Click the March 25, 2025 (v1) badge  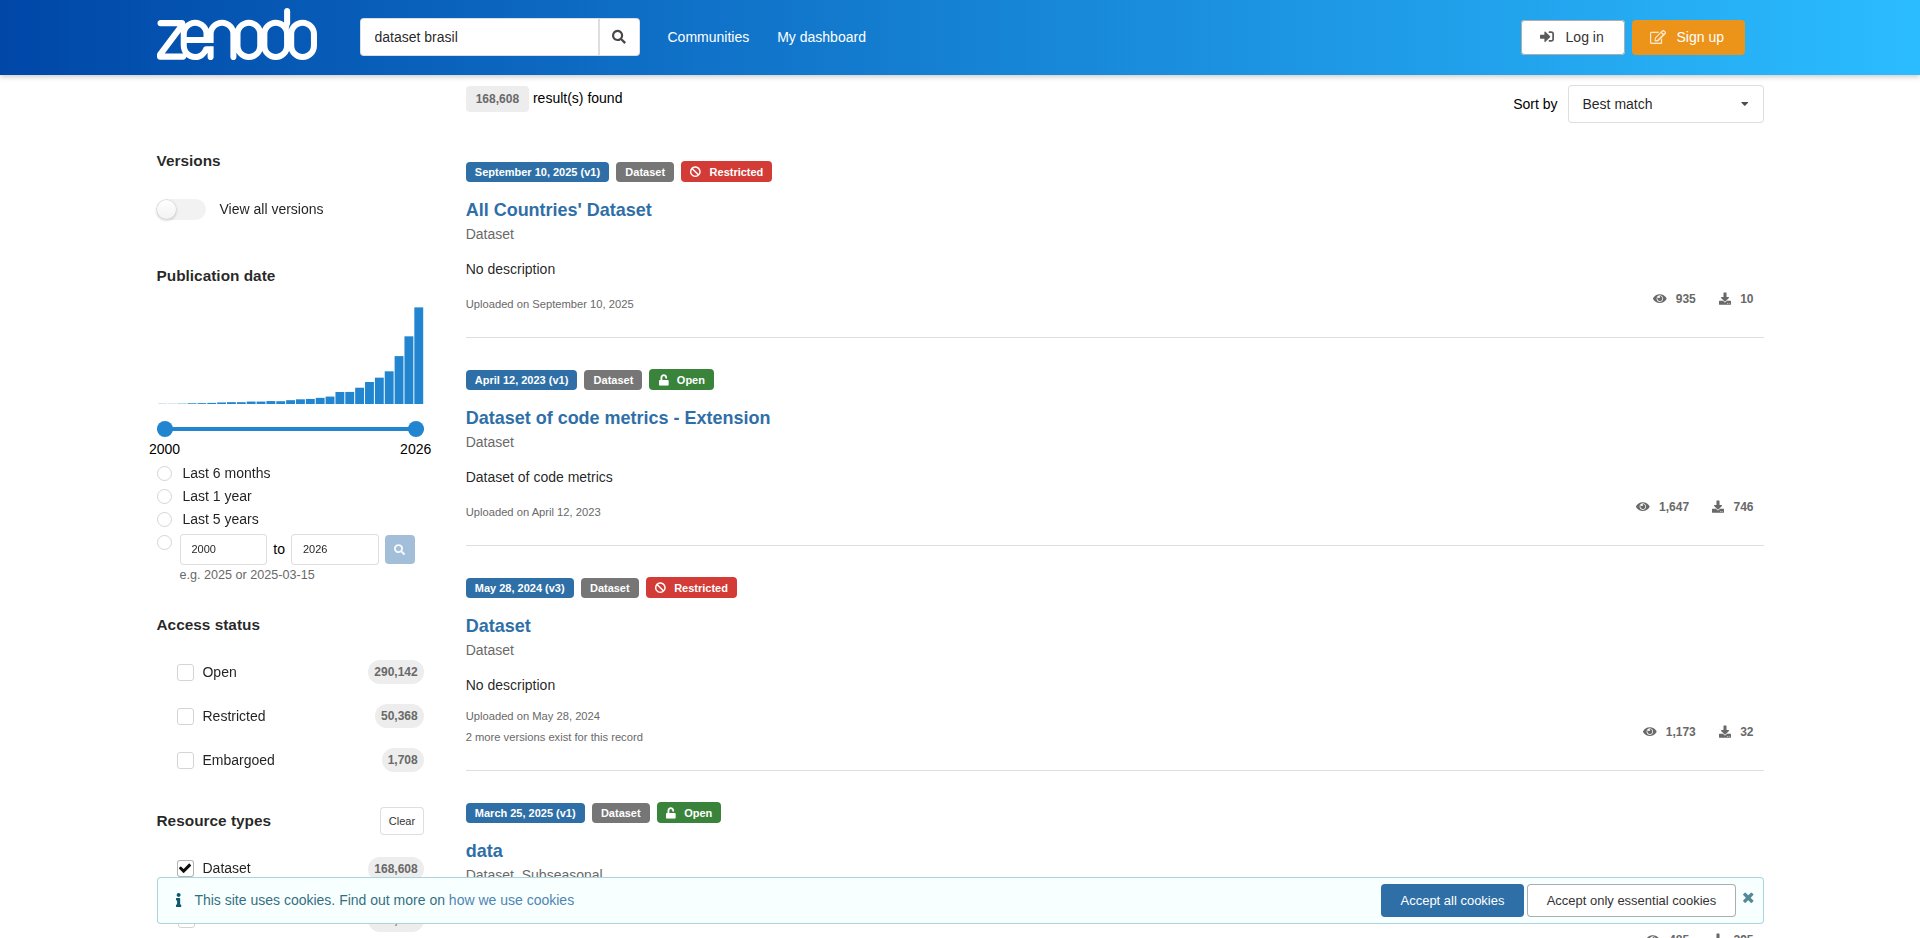click(x=525, y=813)
